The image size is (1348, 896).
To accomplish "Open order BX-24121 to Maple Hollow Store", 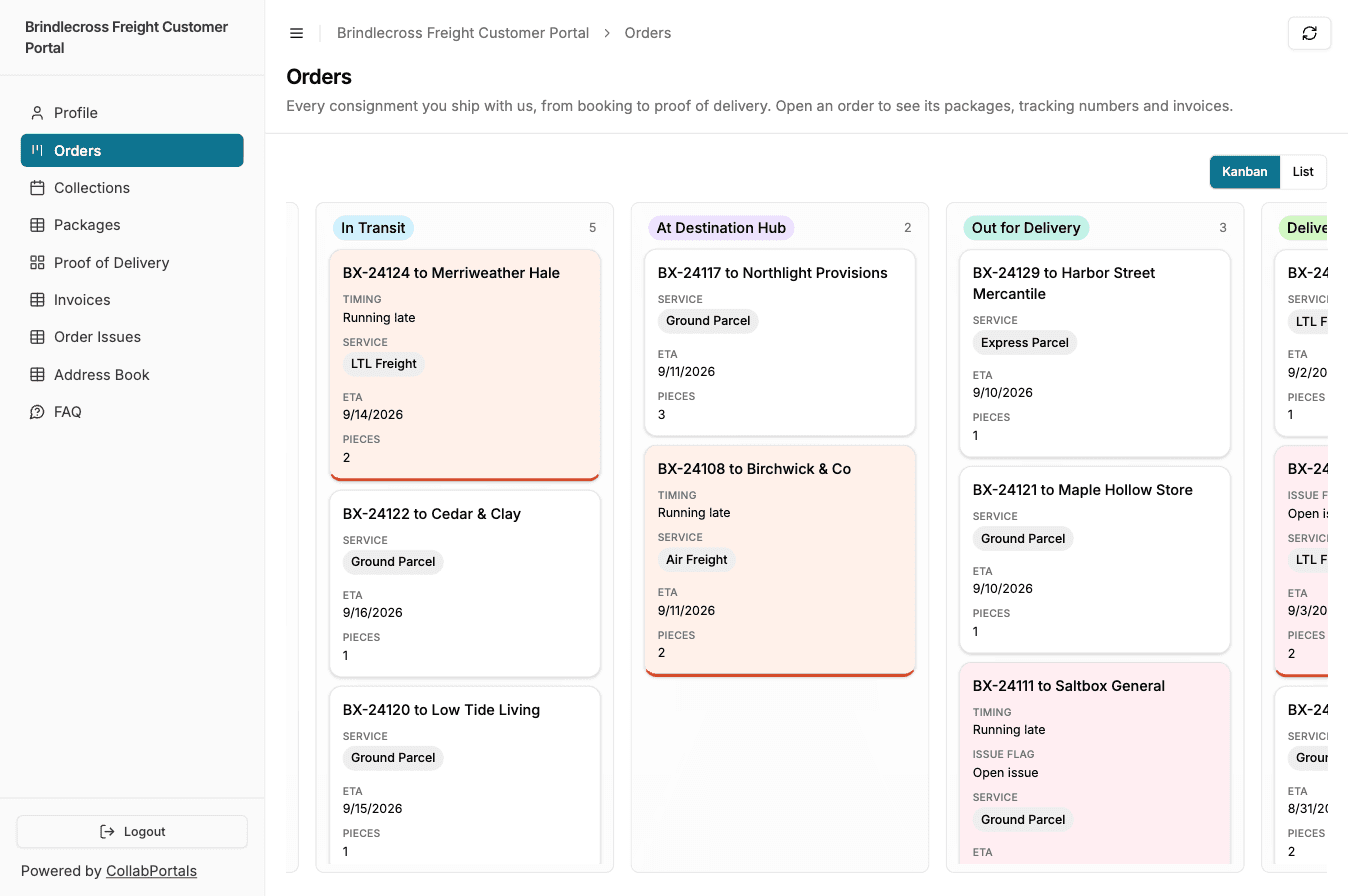I will (1095, 560).
